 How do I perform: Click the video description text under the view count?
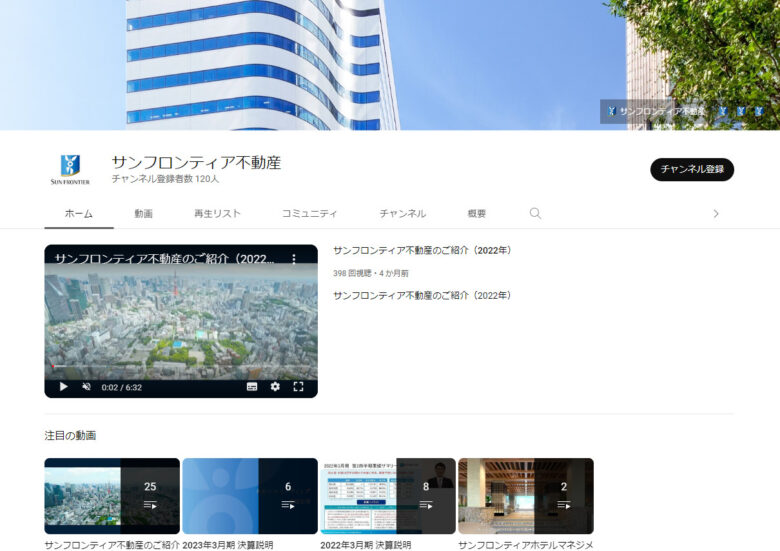coord(422,295)
